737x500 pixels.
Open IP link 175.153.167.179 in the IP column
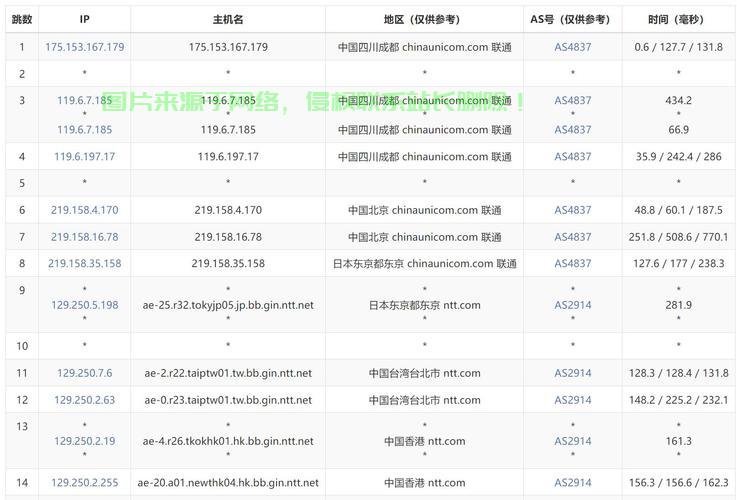pos(84,47)
